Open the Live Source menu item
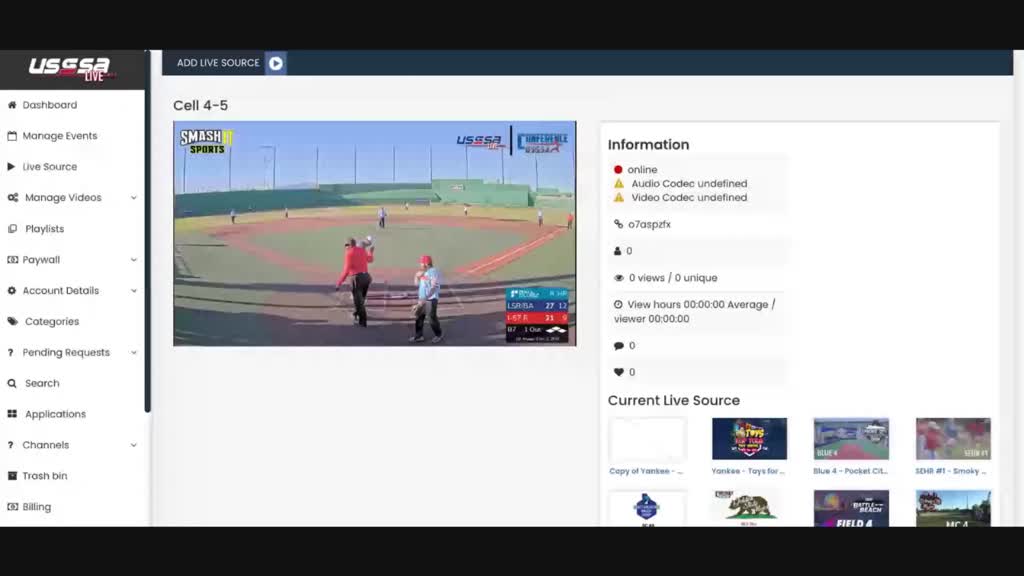 (x=49, y=167)
